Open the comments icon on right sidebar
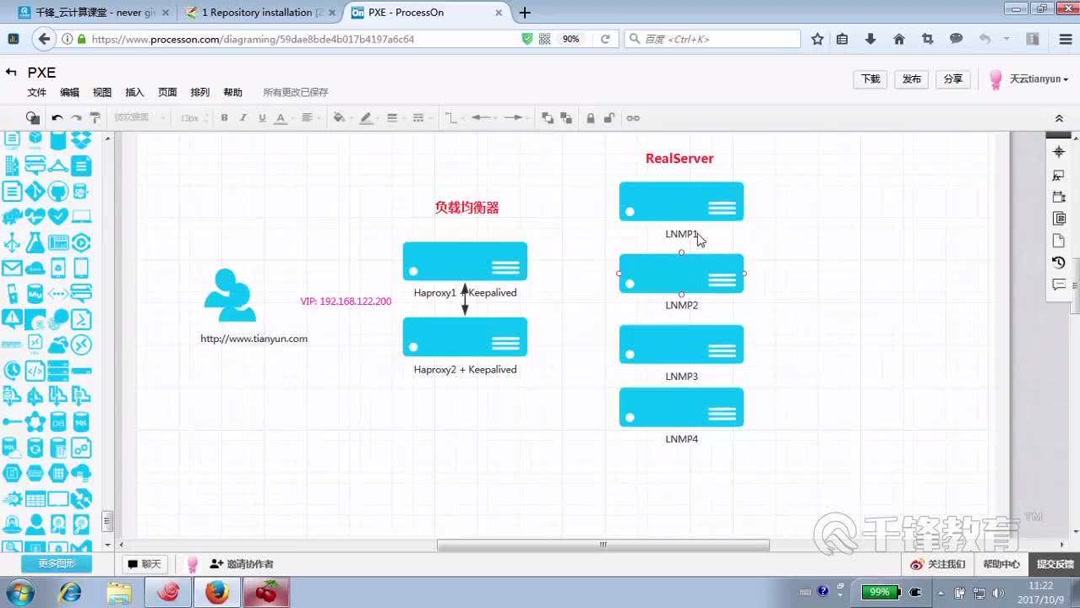The width and height of the screenshot is (1080, 608). coord(1058,284)
